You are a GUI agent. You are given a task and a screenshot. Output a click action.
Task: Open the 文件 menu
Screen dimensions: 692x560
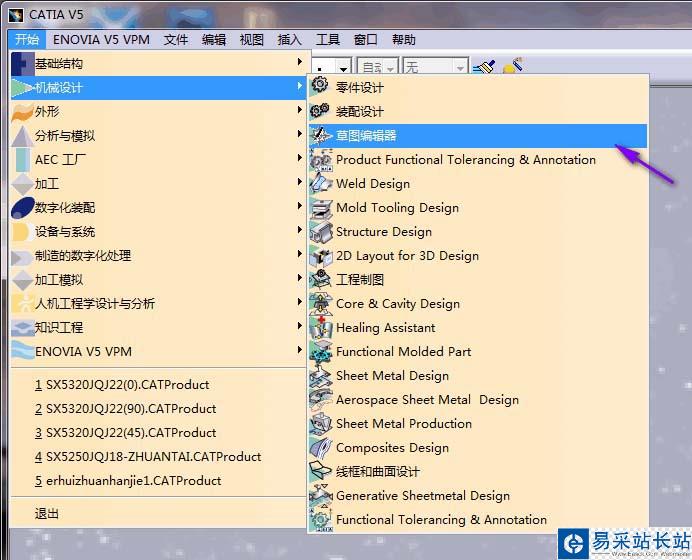point(176,40)
